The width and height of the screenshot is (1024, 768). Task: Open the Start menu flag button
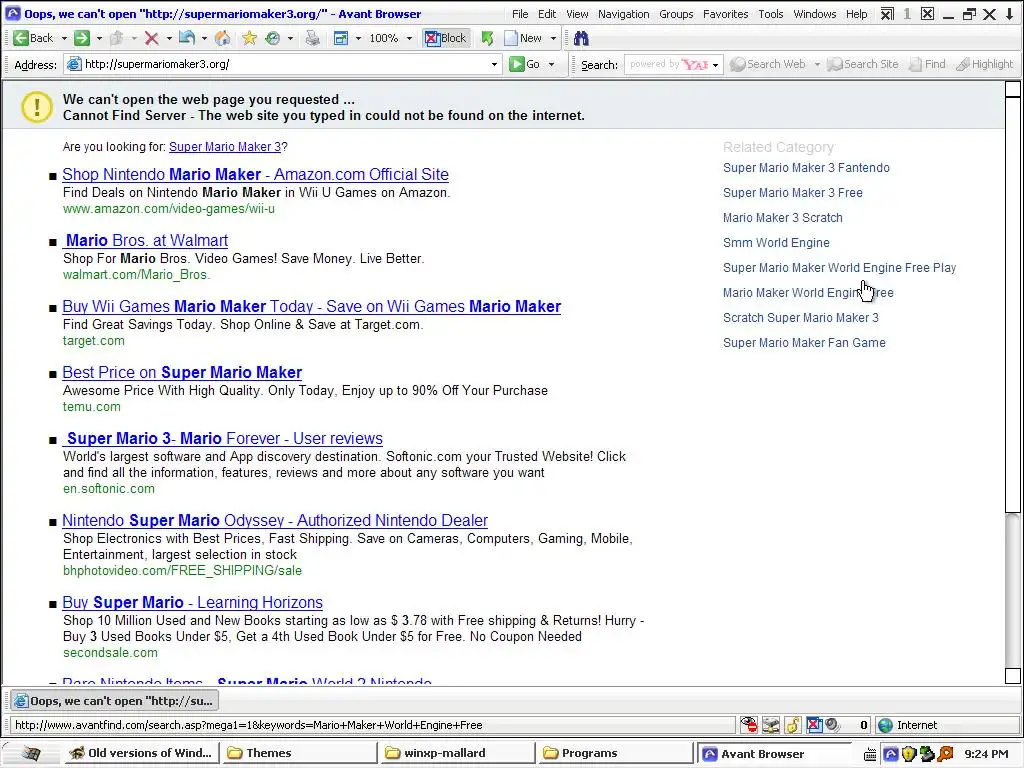(31, 753)
